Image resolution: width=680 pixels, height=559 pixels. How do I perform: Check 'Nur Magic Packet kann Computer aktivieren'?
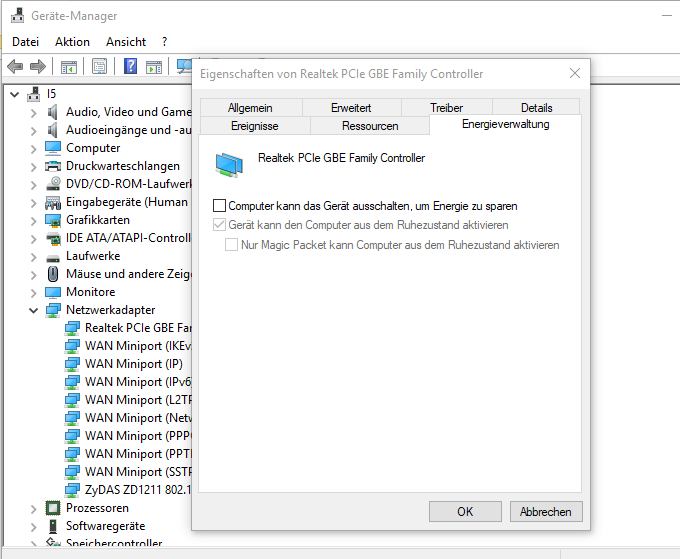pyautogui.click(x=231, y=245)
